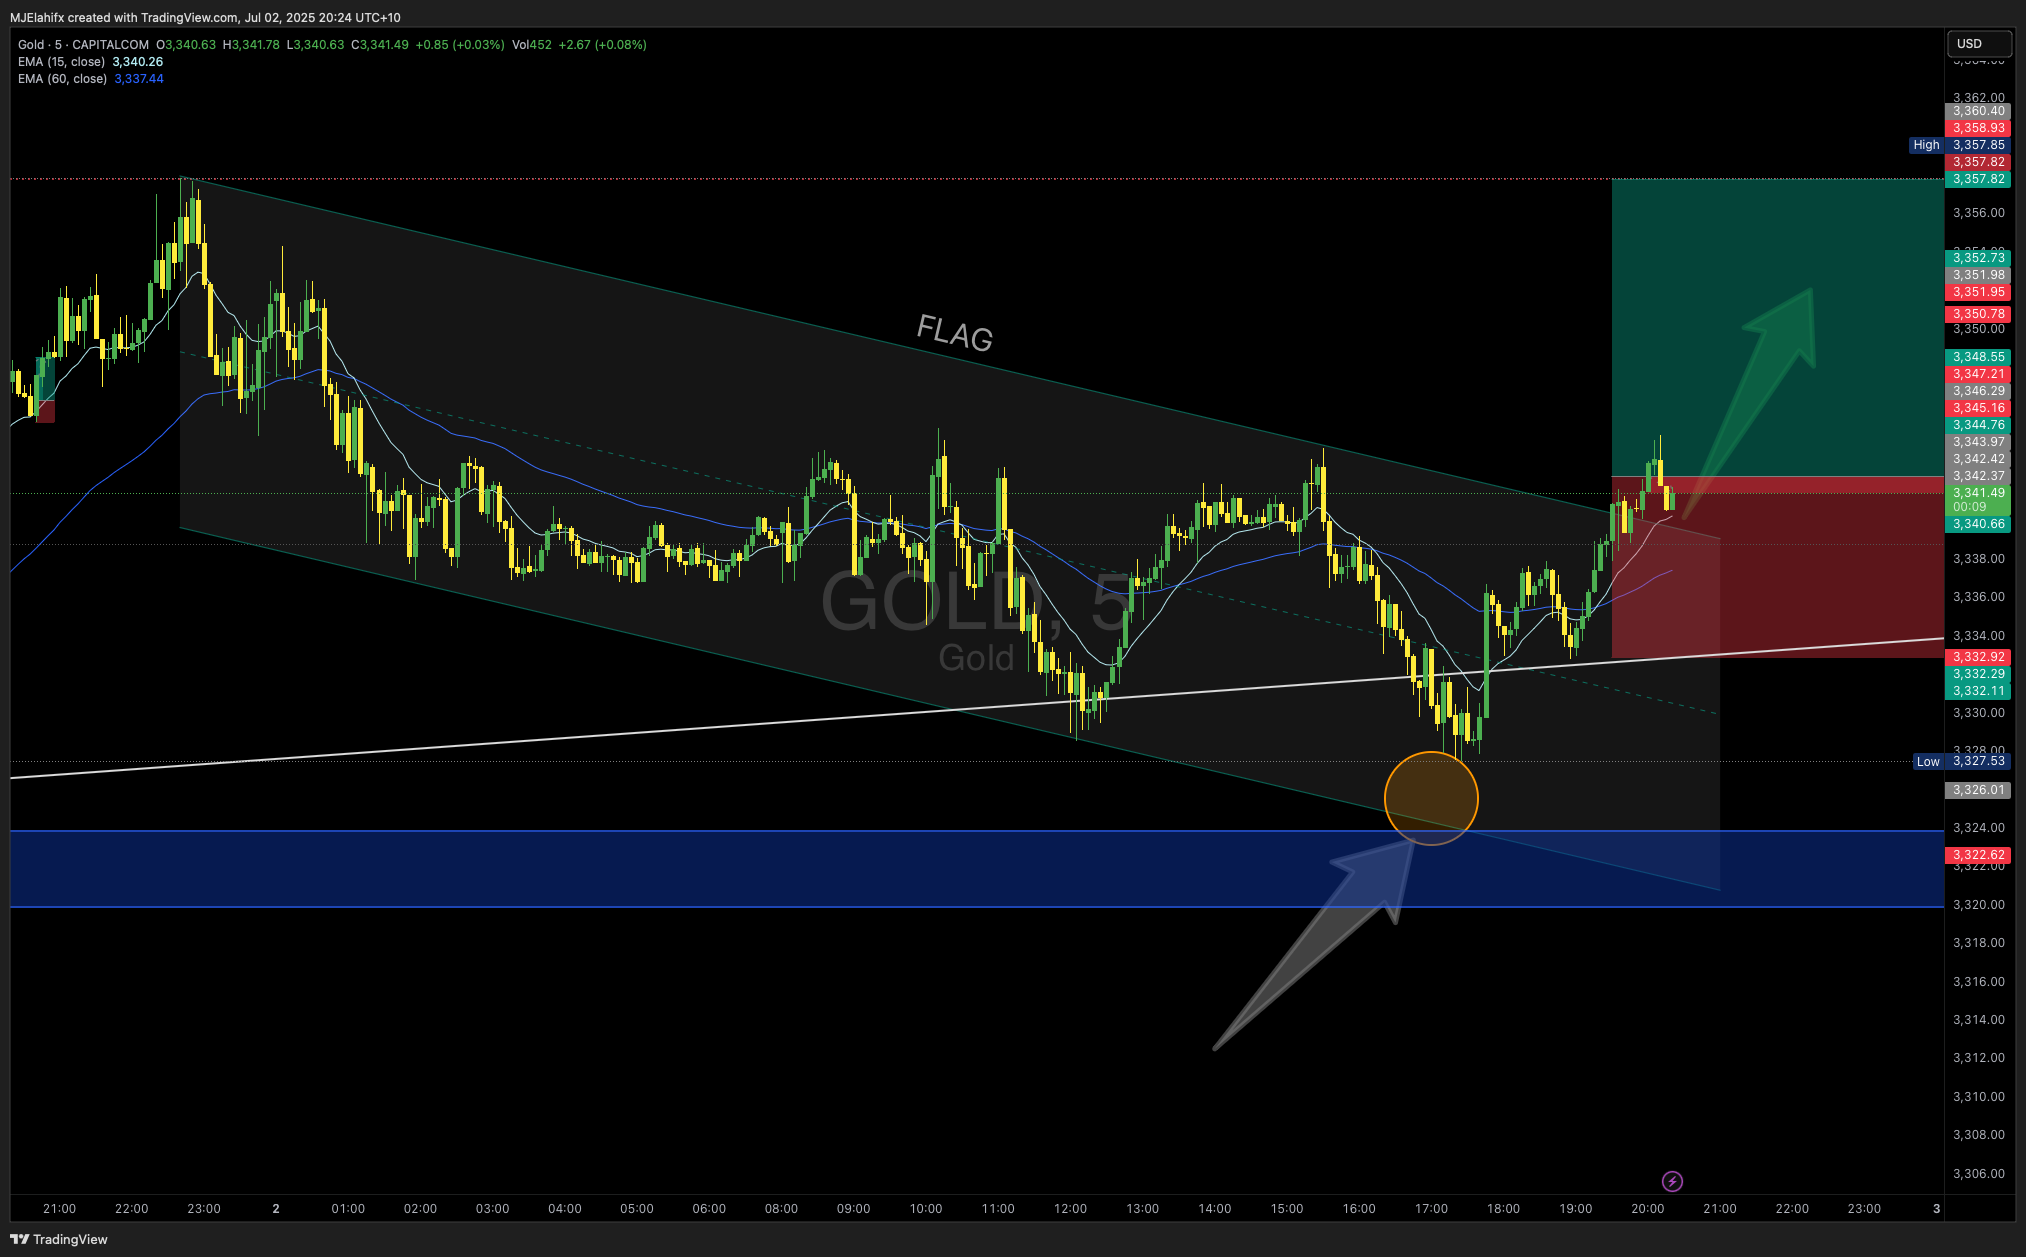This screenshot has height=1257, width=2026.
Task: Click the bold date label 3 on time axis
Action: tap(1936, 1209)
